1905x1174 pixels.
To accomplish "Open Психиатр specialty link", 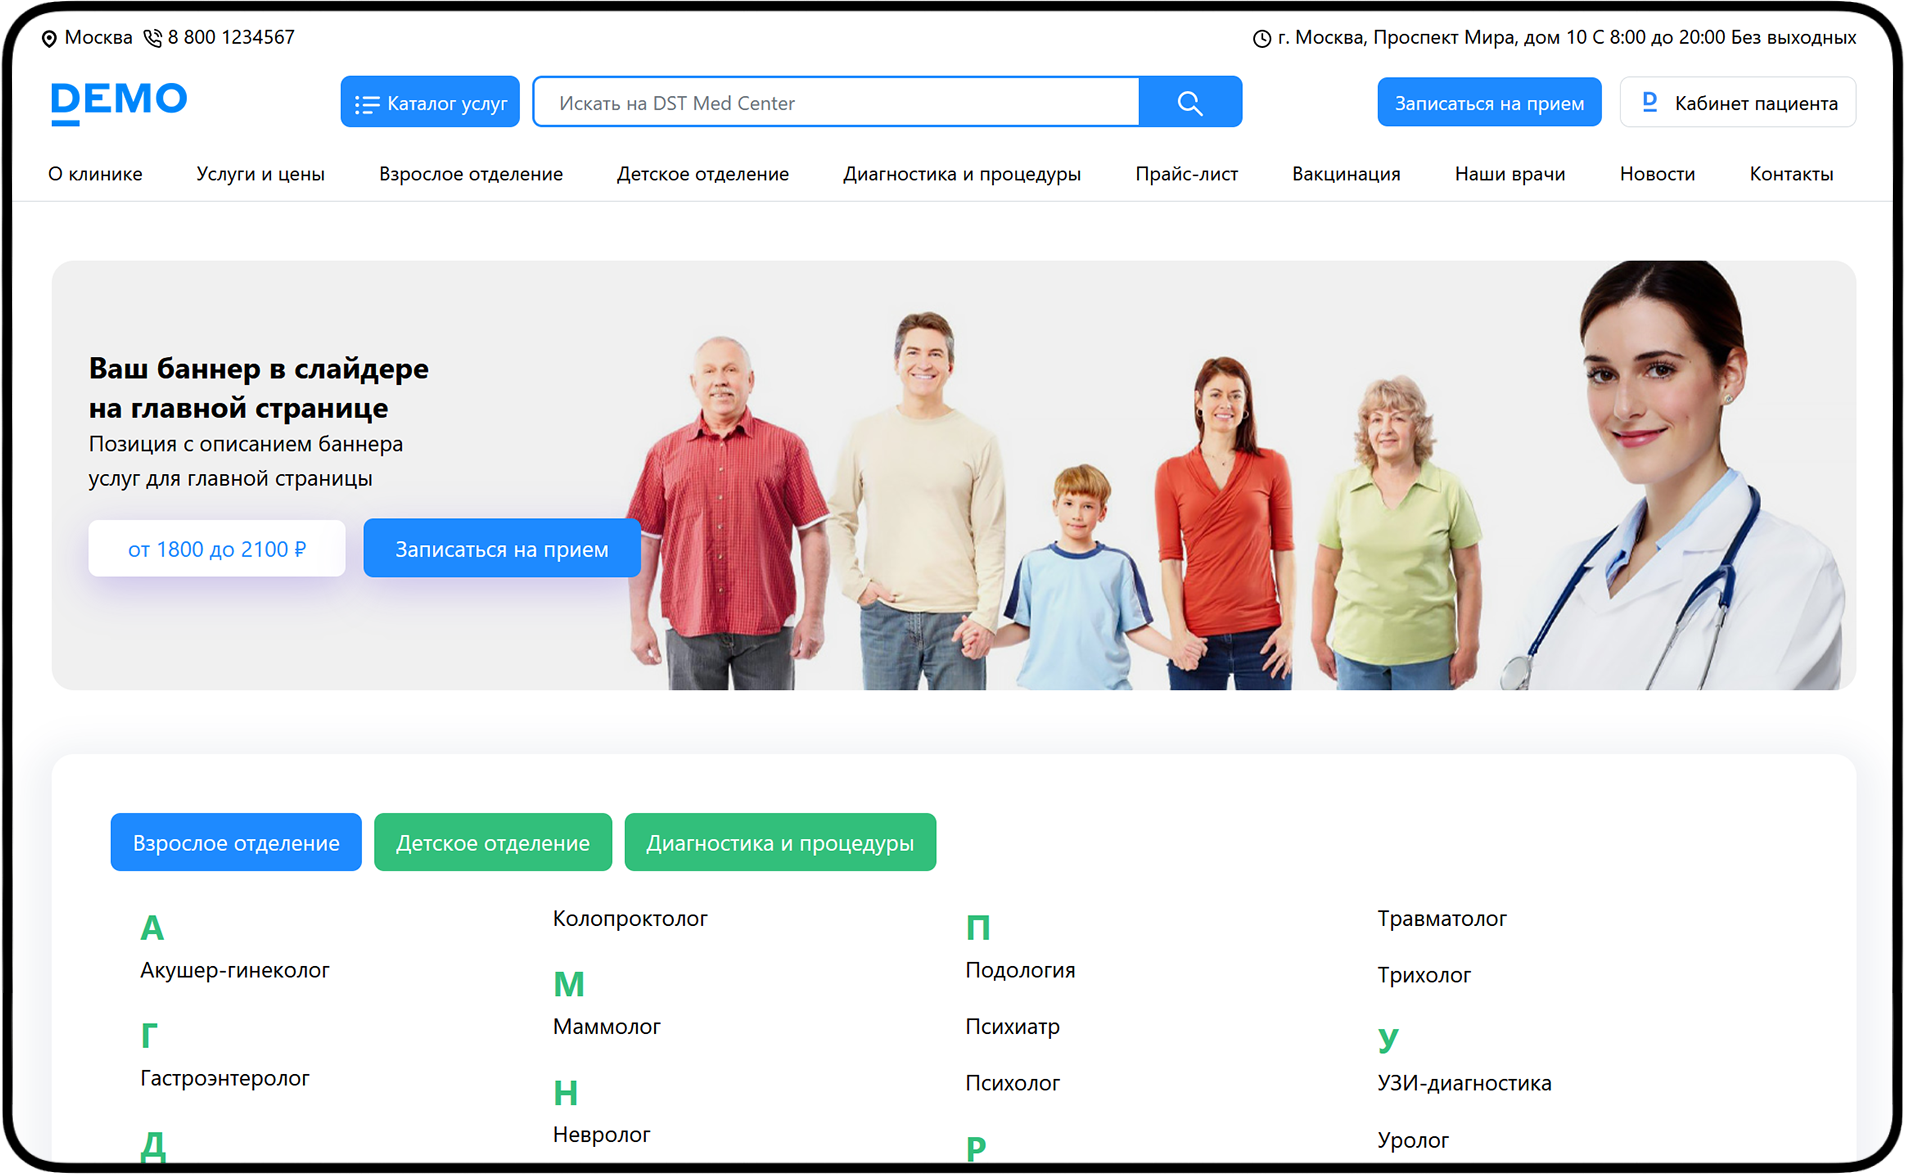I will [1012, 1026].
